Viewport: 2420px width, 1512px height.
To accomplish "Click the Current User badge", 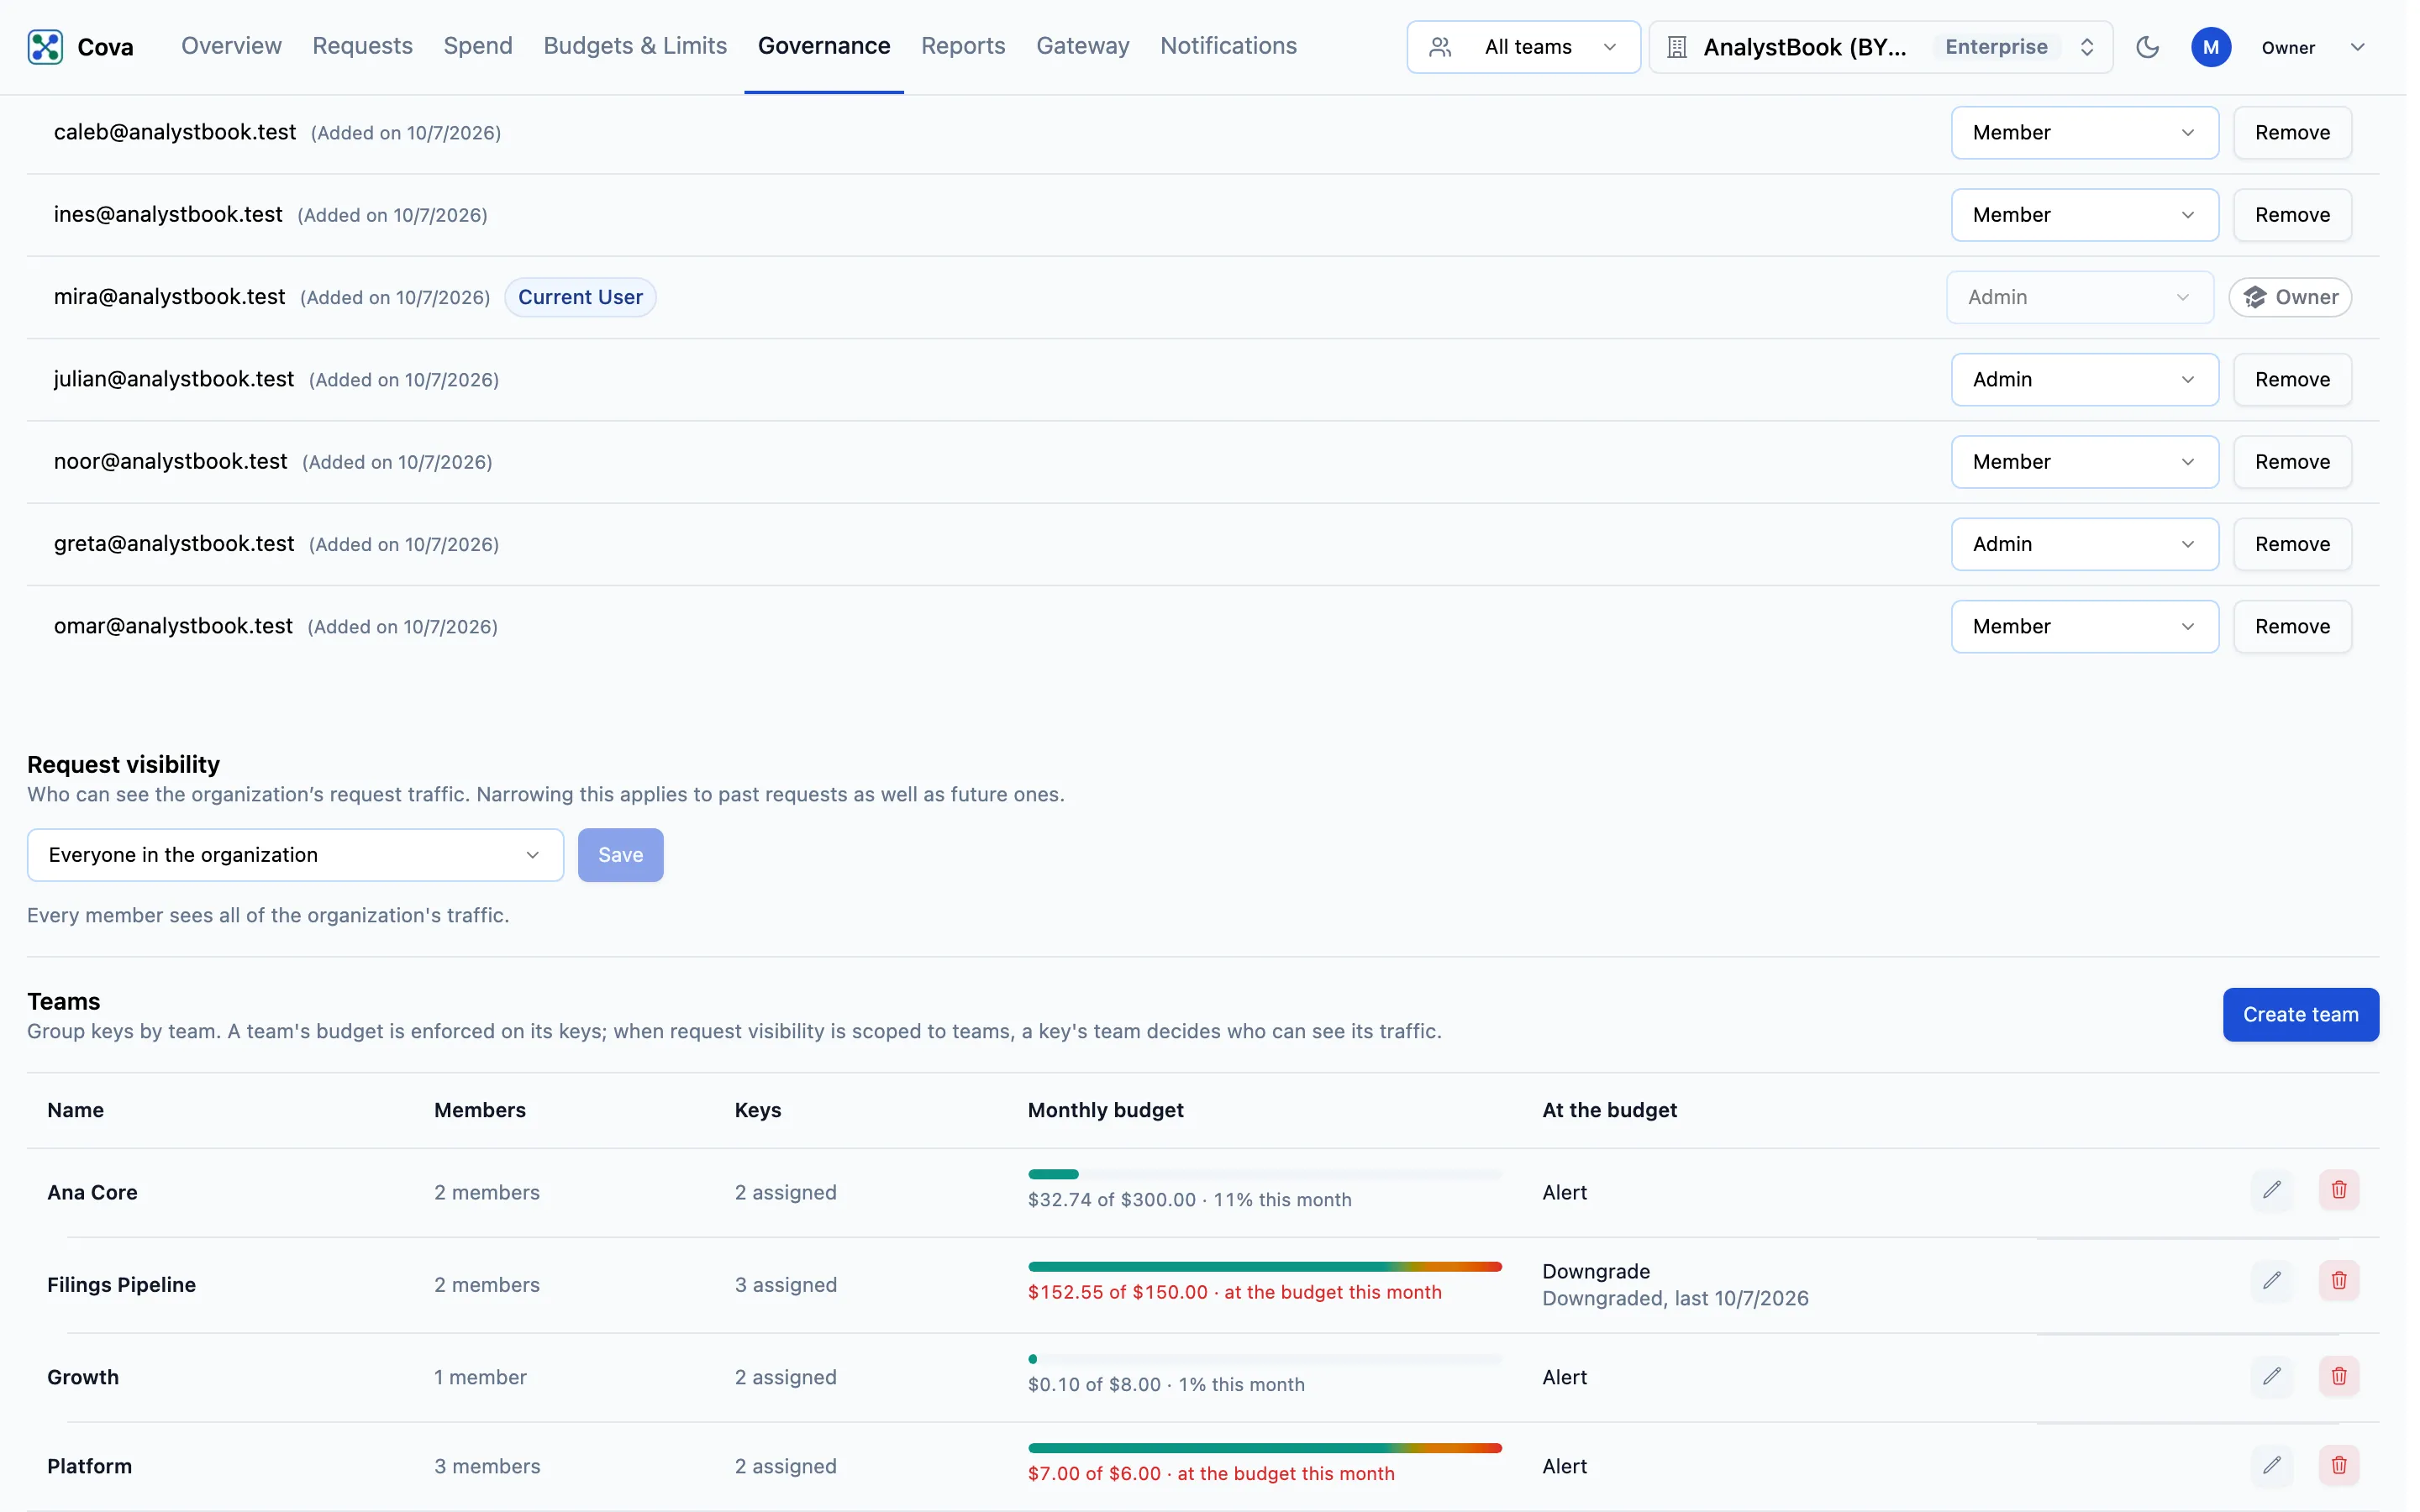I will (x=580, y=297).
